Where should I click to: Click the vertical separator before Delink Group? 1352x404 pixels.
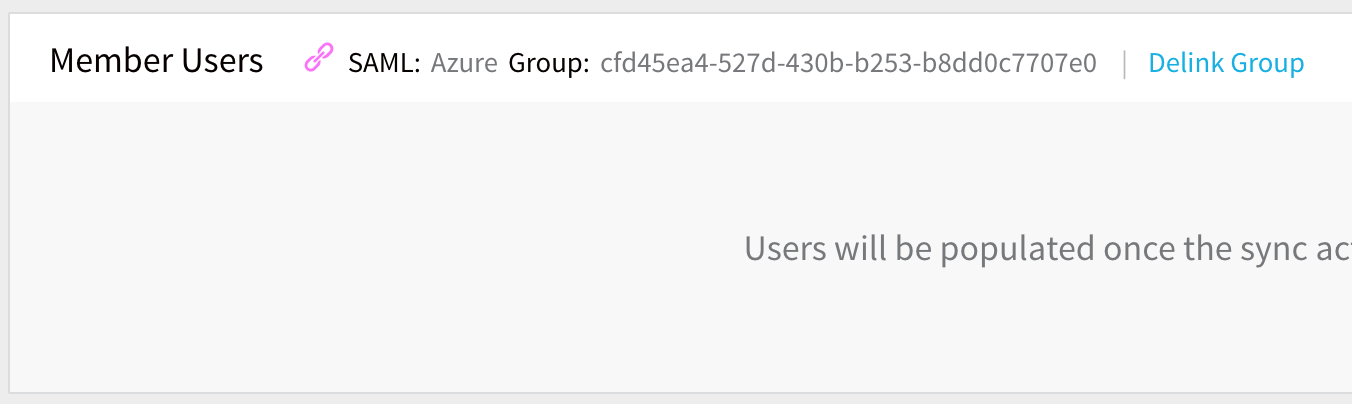tap(1124, 64)
